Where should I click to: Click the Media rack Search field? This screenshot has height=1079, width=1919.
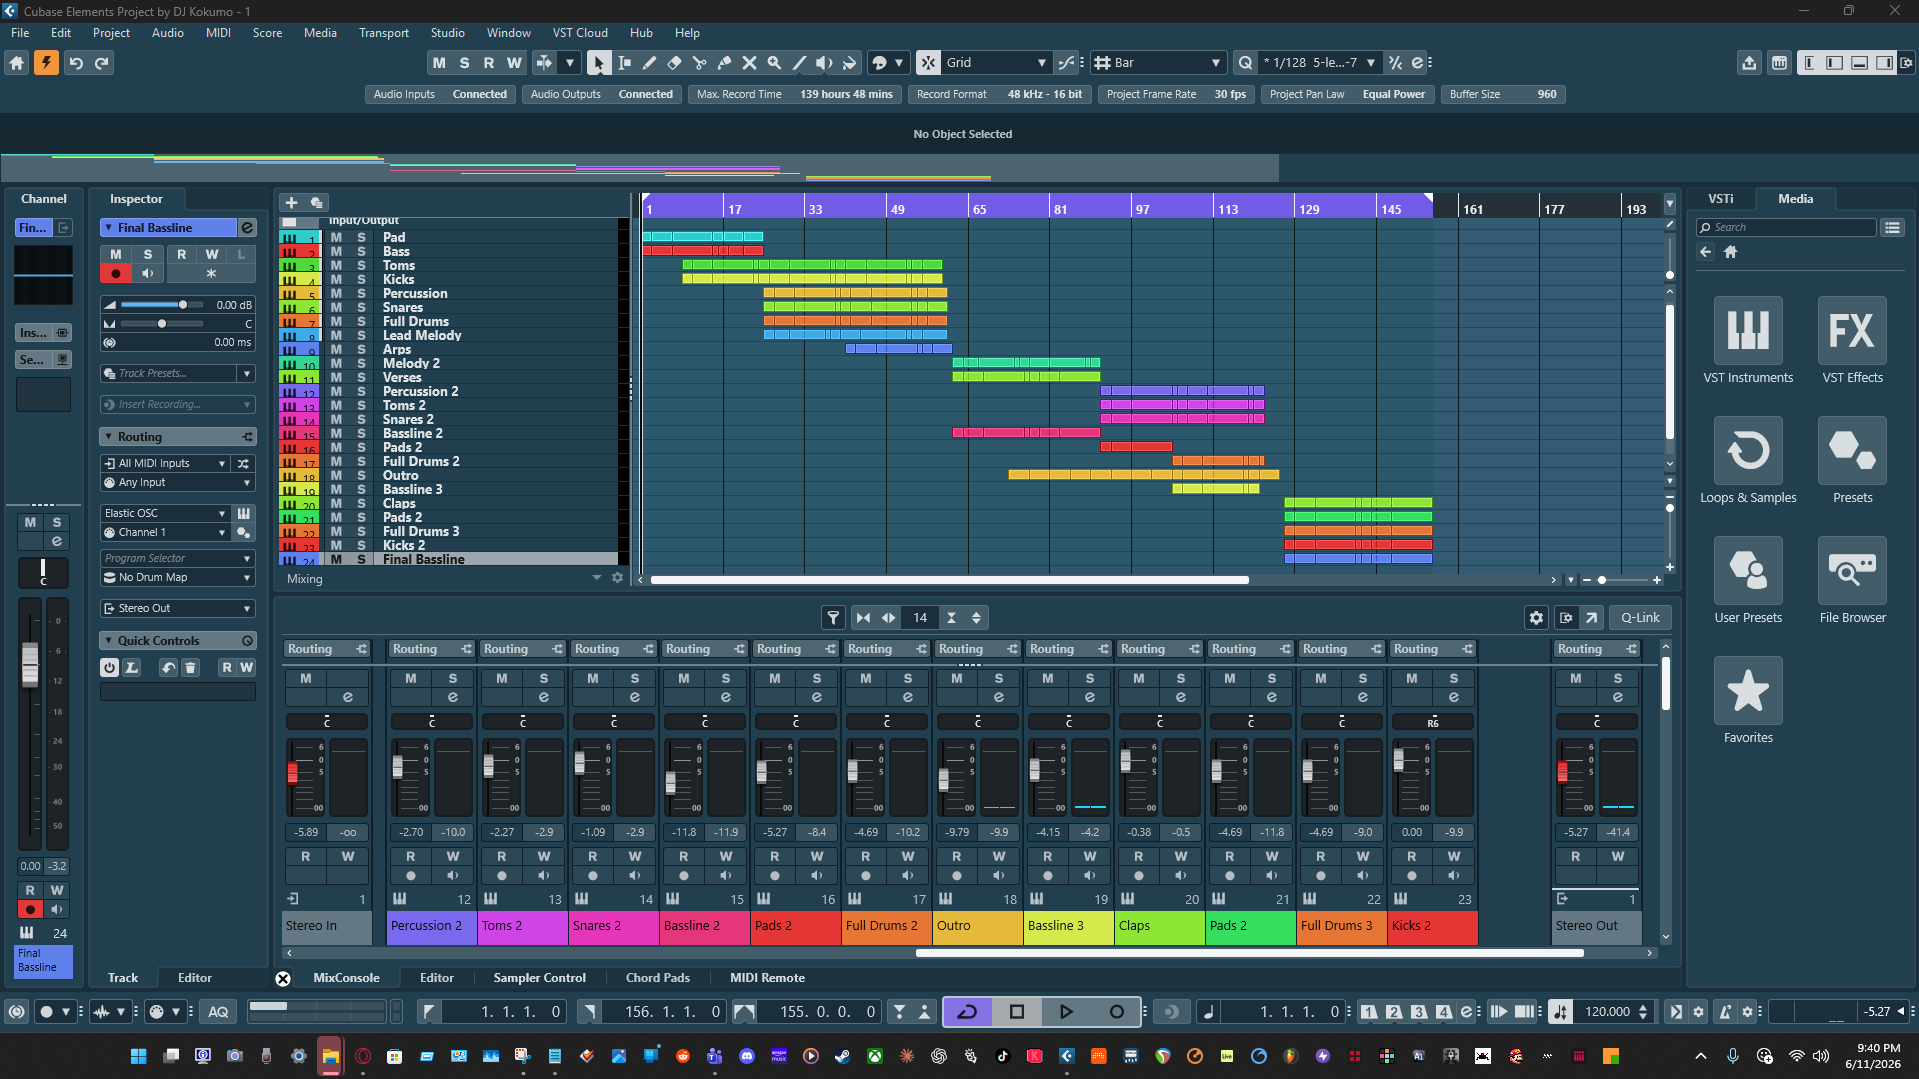pos(1786,228)
